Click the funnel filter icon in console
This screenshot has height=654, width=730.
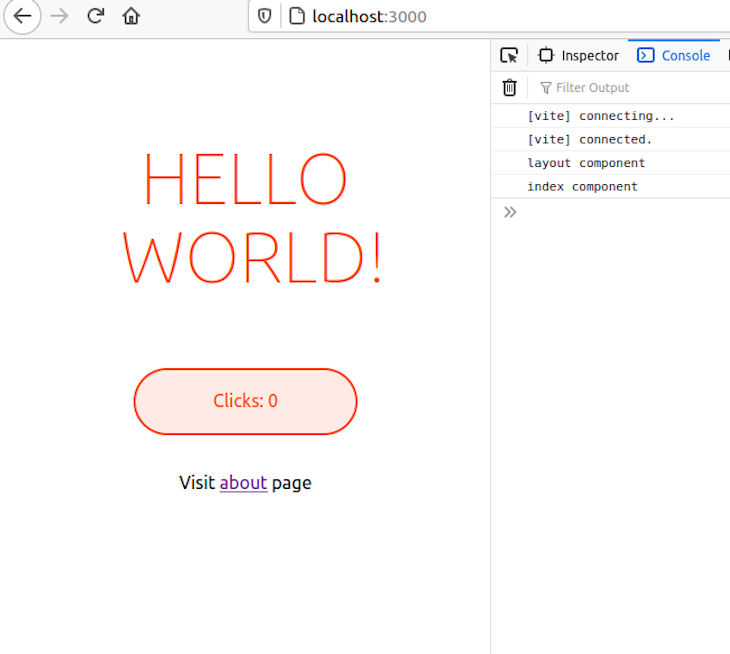546,88
